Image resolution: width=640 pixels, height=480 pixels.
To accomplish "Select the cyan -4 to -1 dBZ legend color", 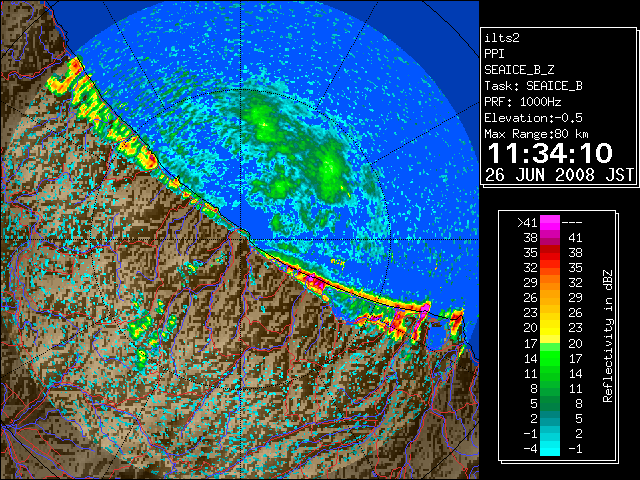I will pos(550,449).
